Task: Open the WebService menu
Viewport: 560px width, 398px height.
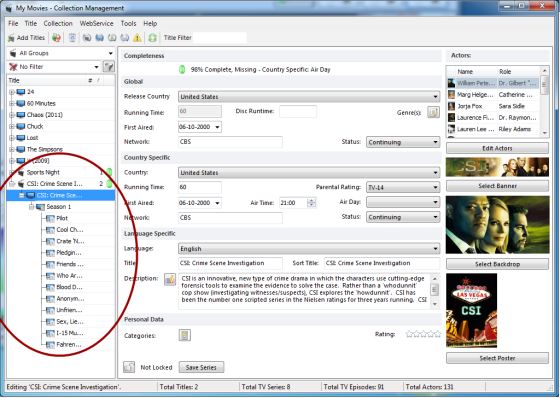Action: (x=96, y=23)
